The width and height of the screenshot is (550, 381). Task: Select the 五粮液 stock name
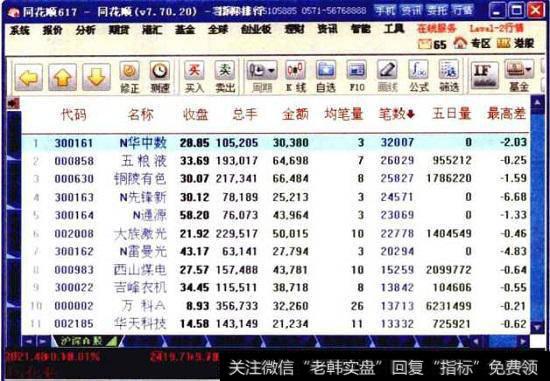pos(144,161)
